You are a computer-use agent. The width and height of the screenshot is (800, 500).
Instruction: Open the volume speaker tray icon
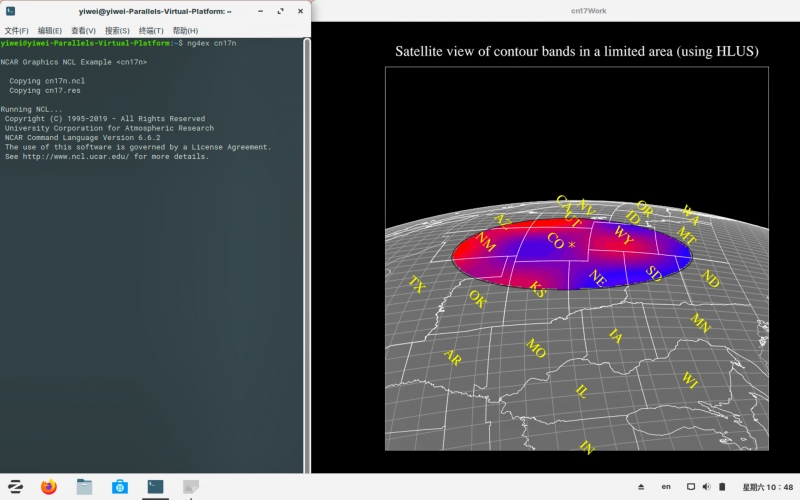707,487
